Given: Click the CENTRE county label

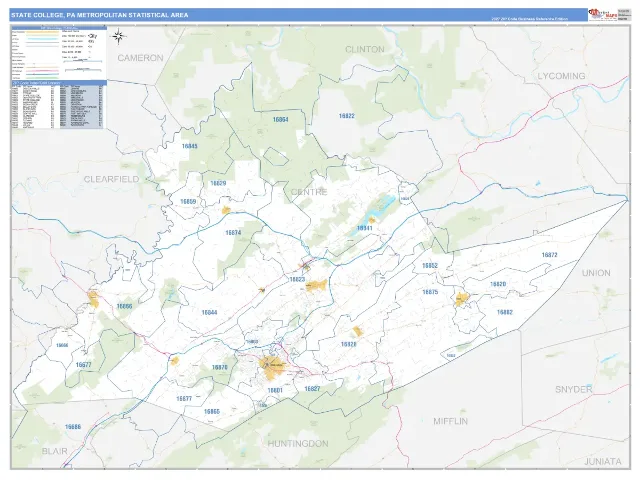Looking at the screenshot, I should coord(309,192).
